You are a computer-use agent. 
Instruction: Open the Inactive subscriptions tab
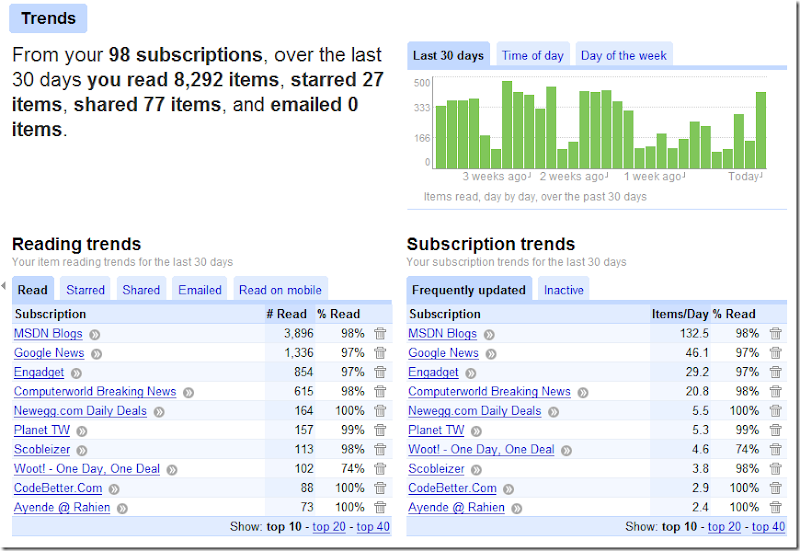pyautogui.click(x=563, y=290)
